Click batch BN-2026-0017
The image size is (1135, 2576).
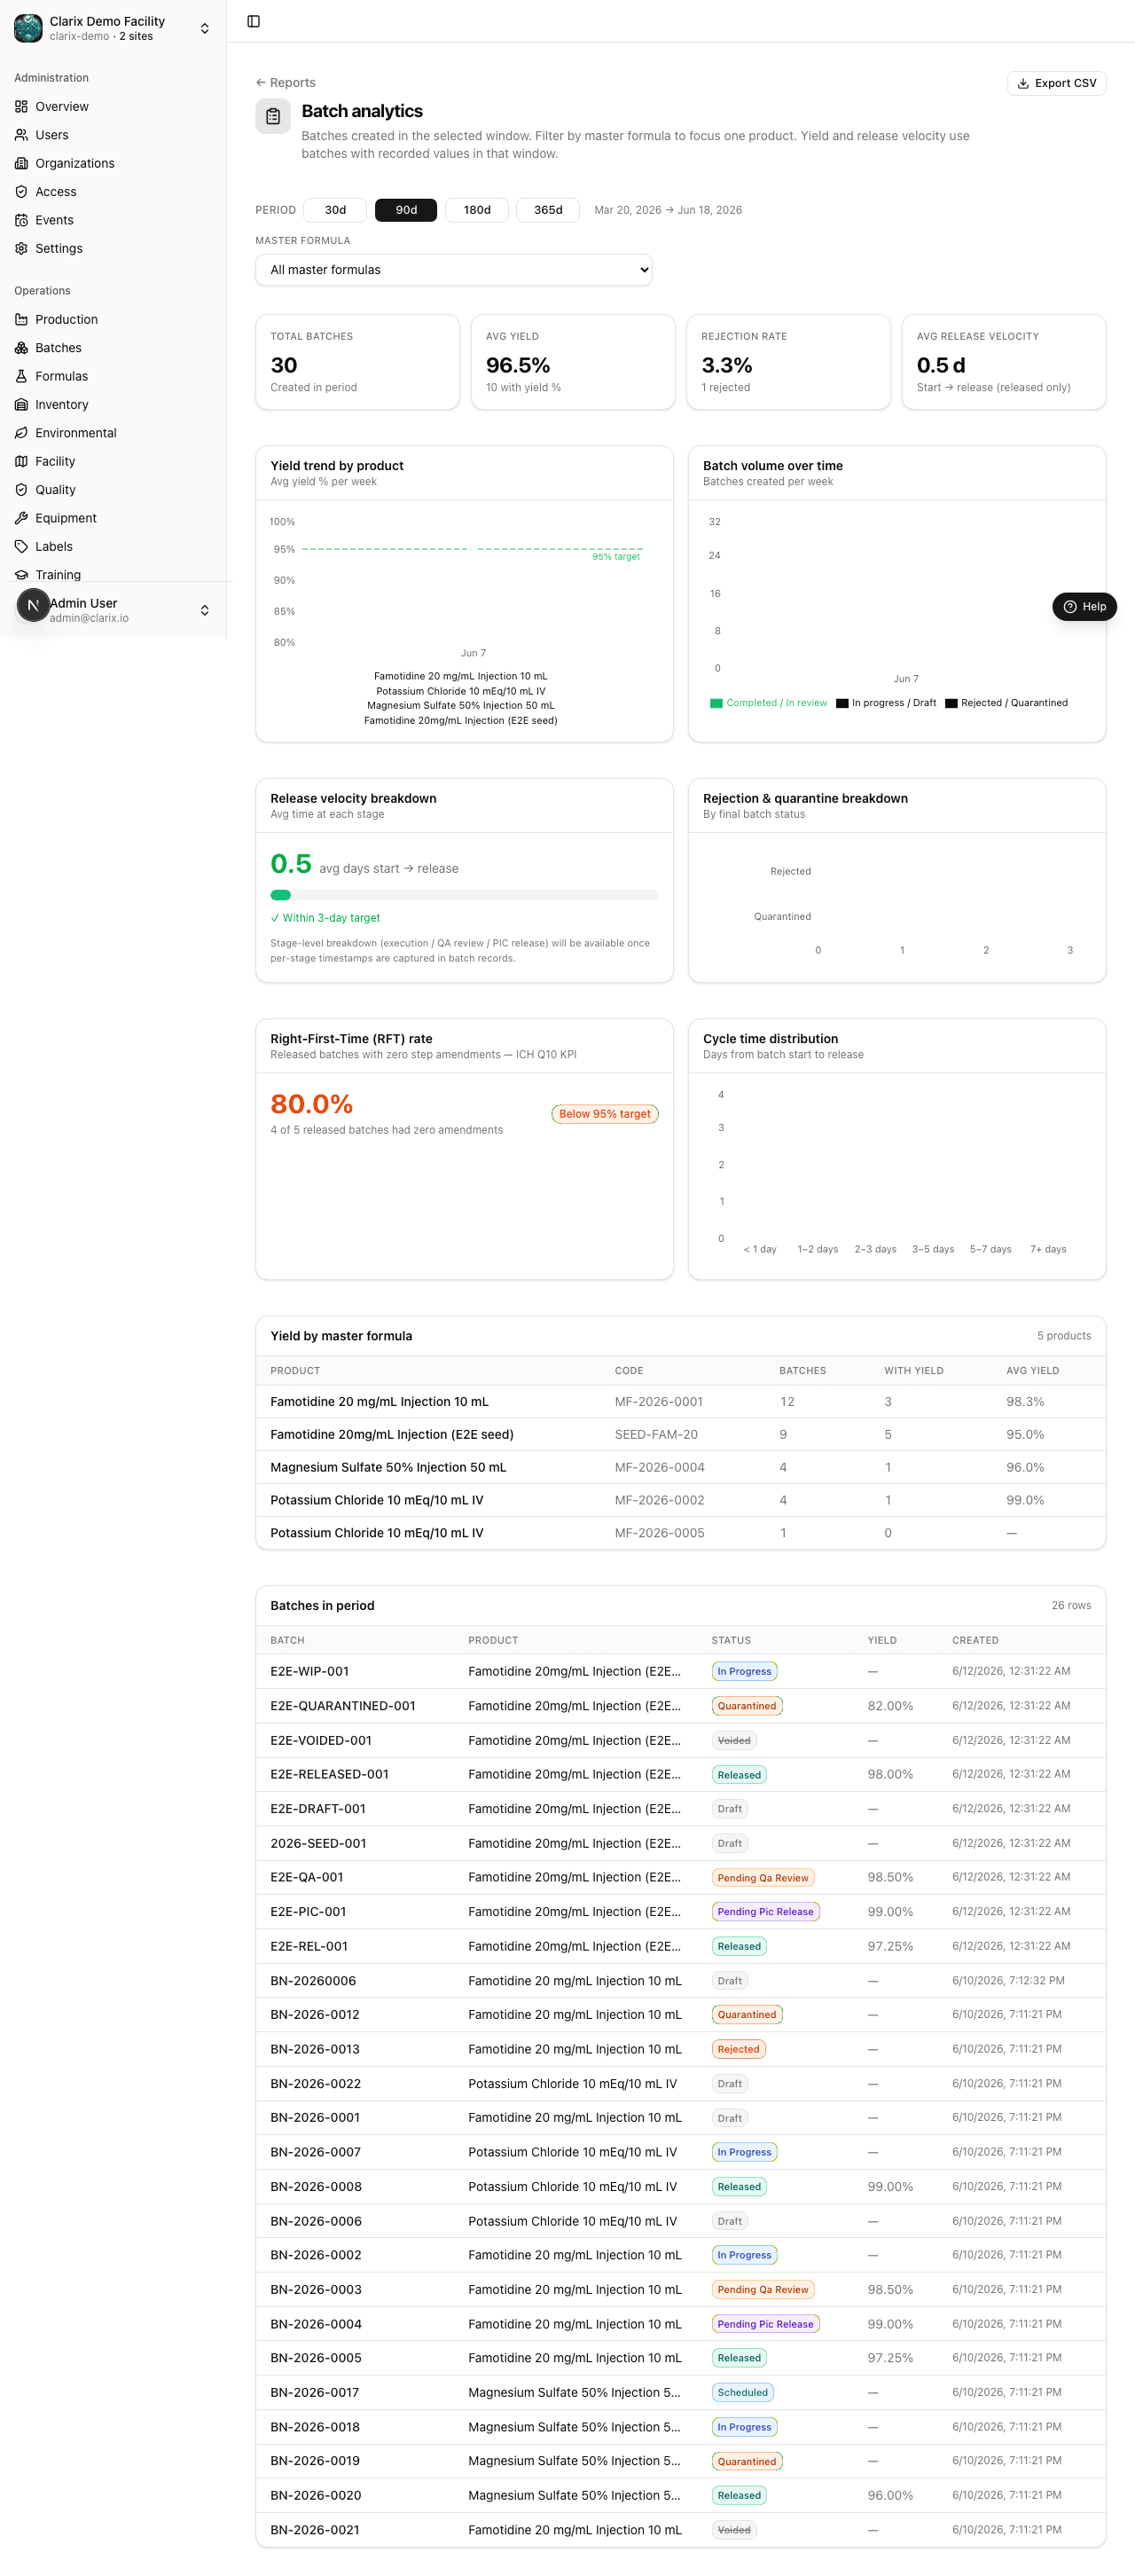click(315, 2392)
